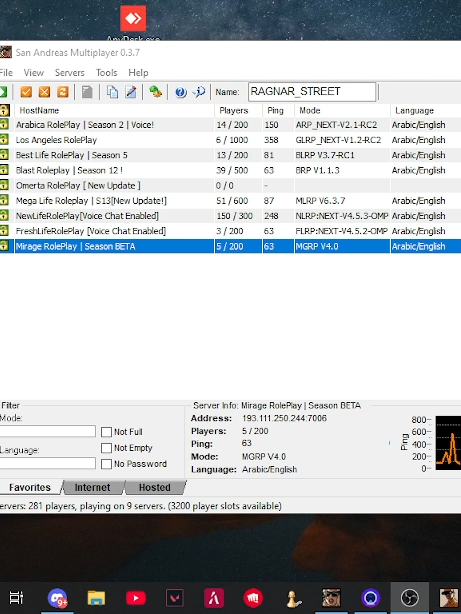This screenshot has height=614, width=461.
Task: Click lock icon beside Mirage RolePlay row
Action: coord(4,246)
